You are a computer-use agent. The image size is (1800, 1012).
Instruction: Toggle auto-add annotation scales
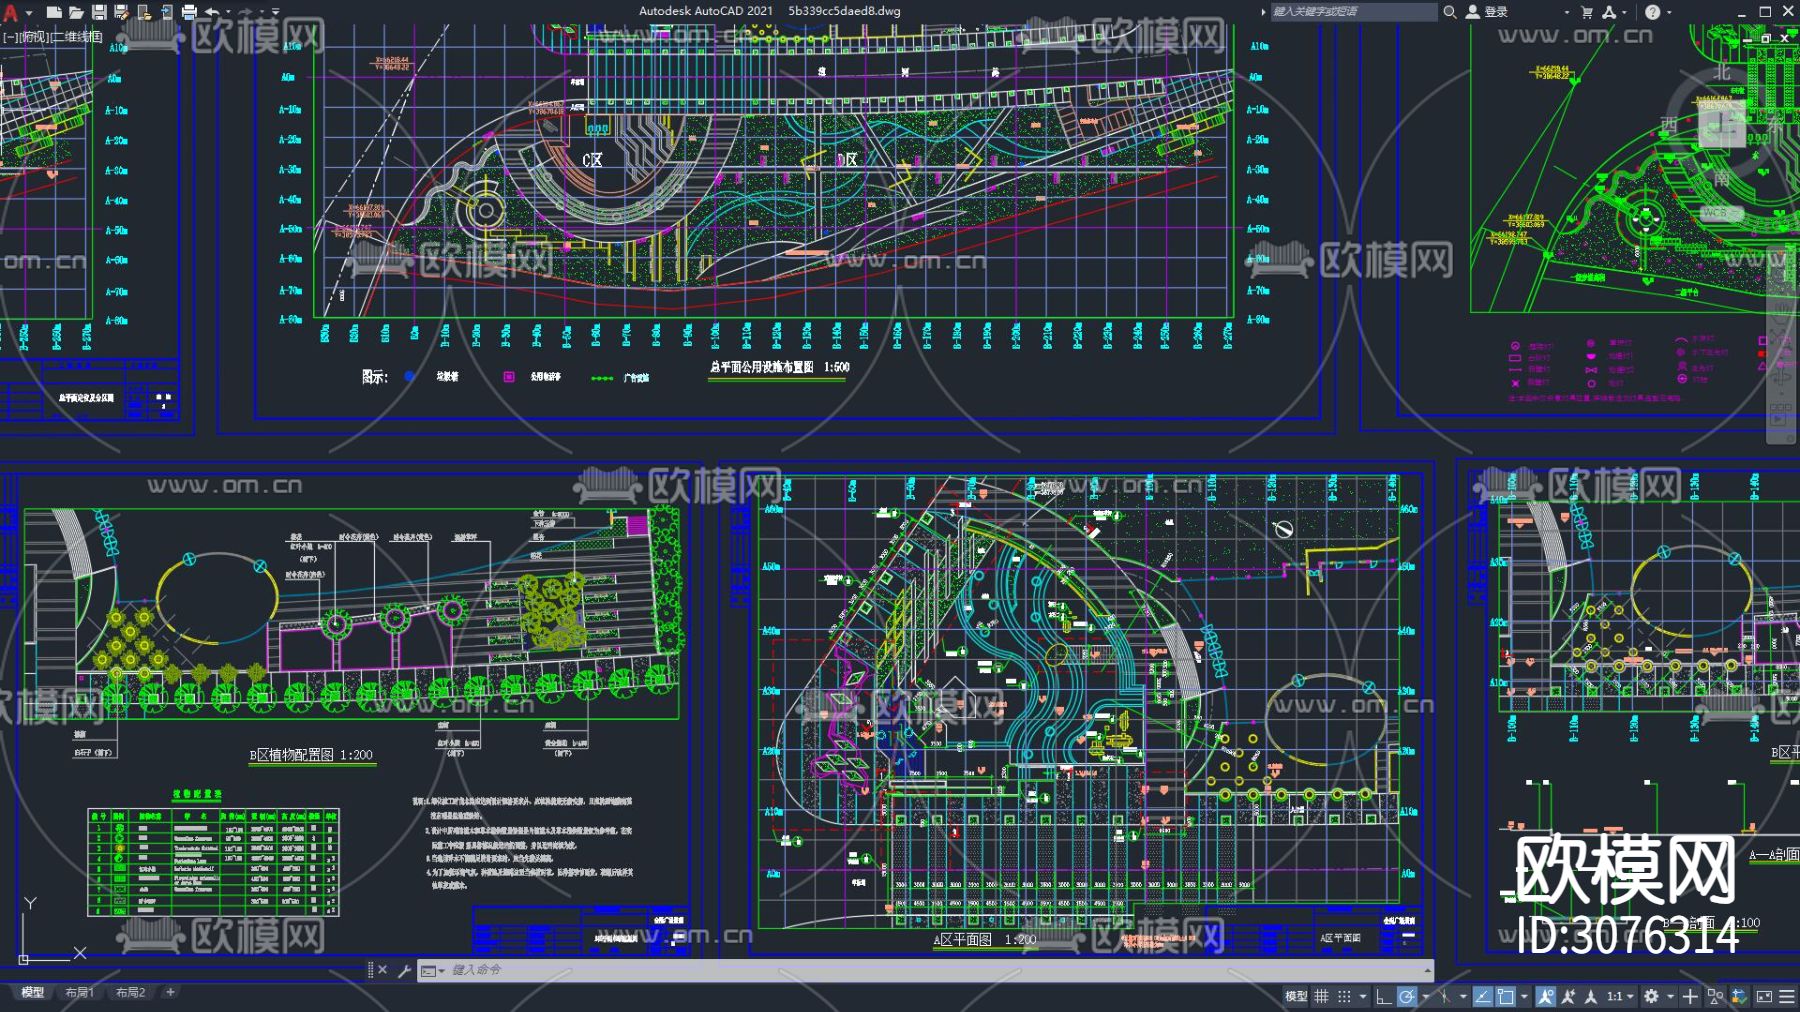click(1568, 996)
